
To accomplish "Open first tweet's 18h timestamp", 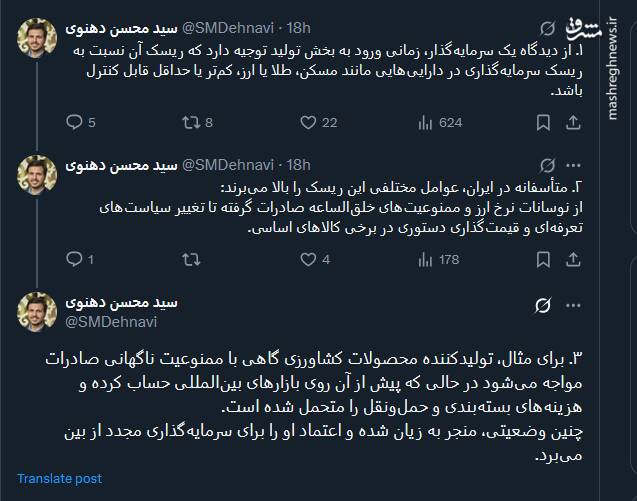I will [x=298, y=27].
